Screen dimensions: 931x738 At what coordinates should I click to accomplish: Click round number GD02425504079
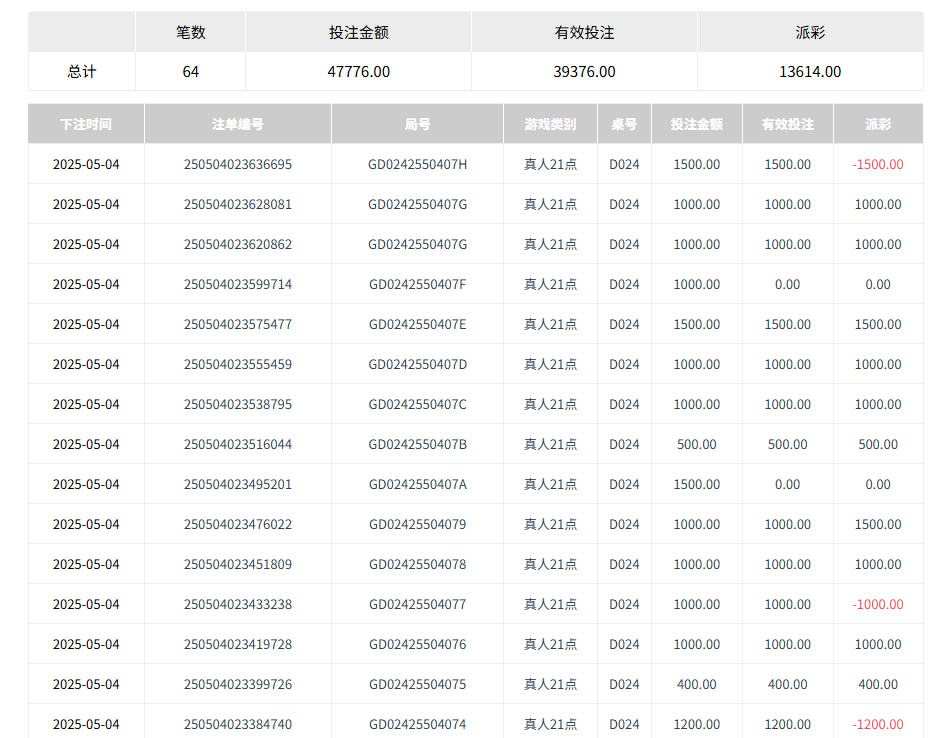tap(417, 524)
